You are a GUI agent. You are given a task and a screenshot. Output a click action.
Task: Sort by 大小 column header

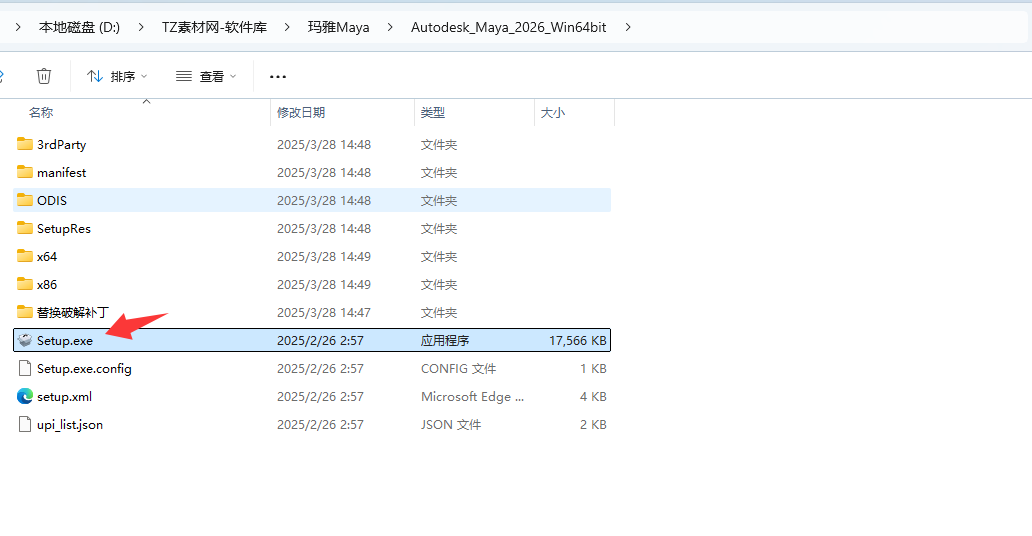(553, 113)
